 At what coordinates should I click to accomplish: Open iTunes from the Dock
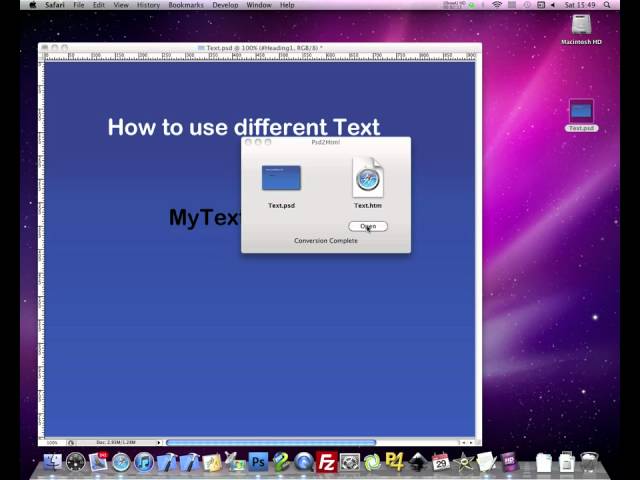[x=144, y=462]
